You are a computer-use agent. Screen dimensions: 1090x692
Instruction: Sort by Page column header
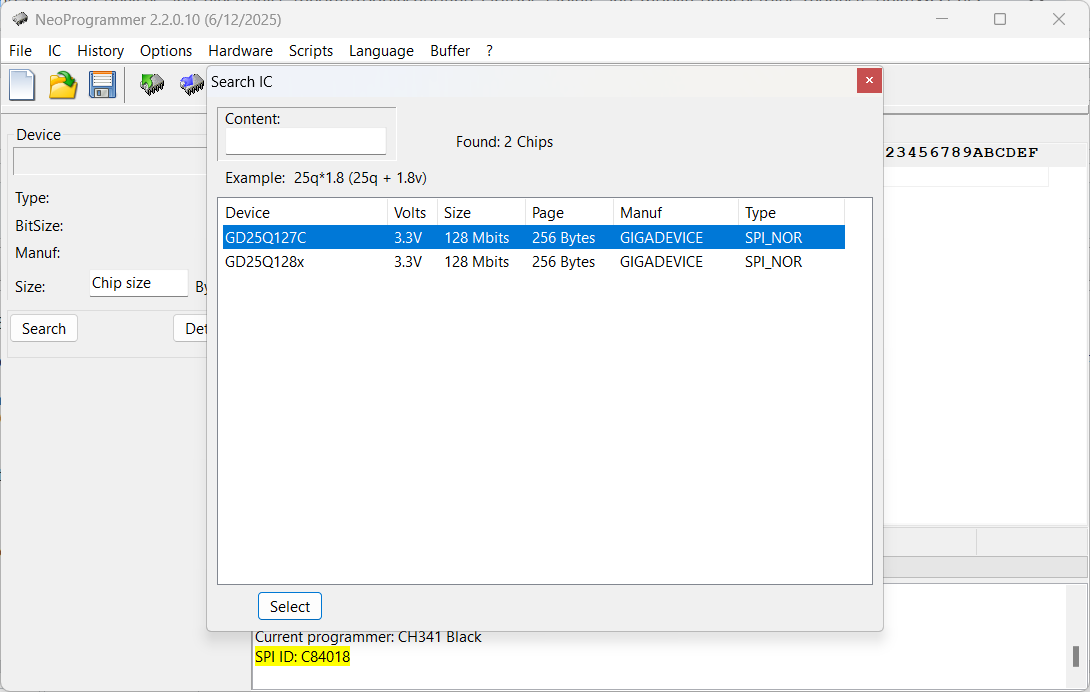tap(569, 212)
